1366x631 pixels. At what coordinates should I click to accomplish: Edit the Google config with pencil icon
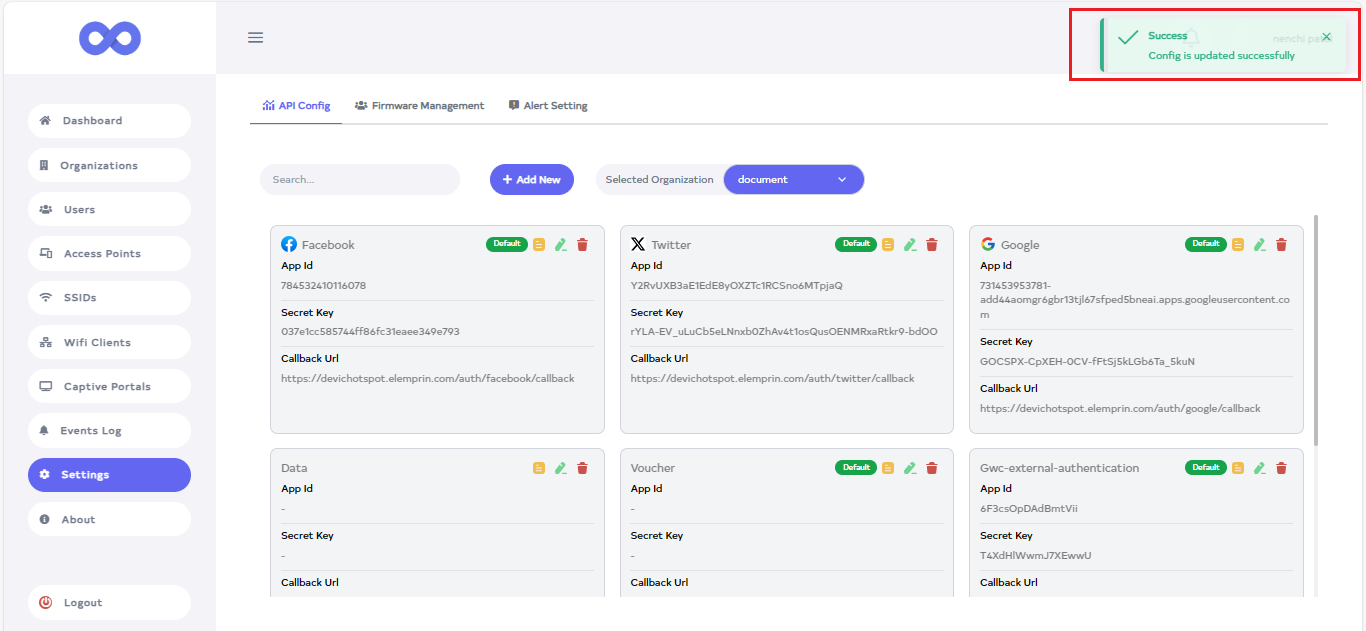1260,244
